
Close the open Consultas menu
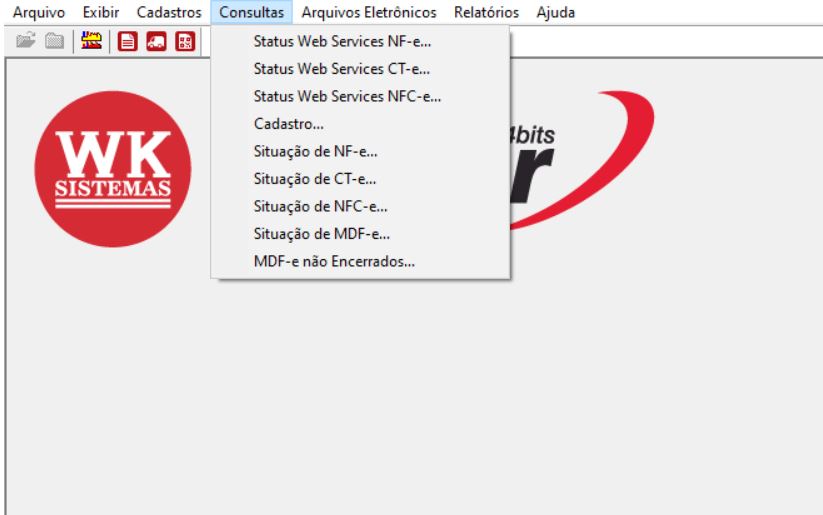(x=251, y=12)
